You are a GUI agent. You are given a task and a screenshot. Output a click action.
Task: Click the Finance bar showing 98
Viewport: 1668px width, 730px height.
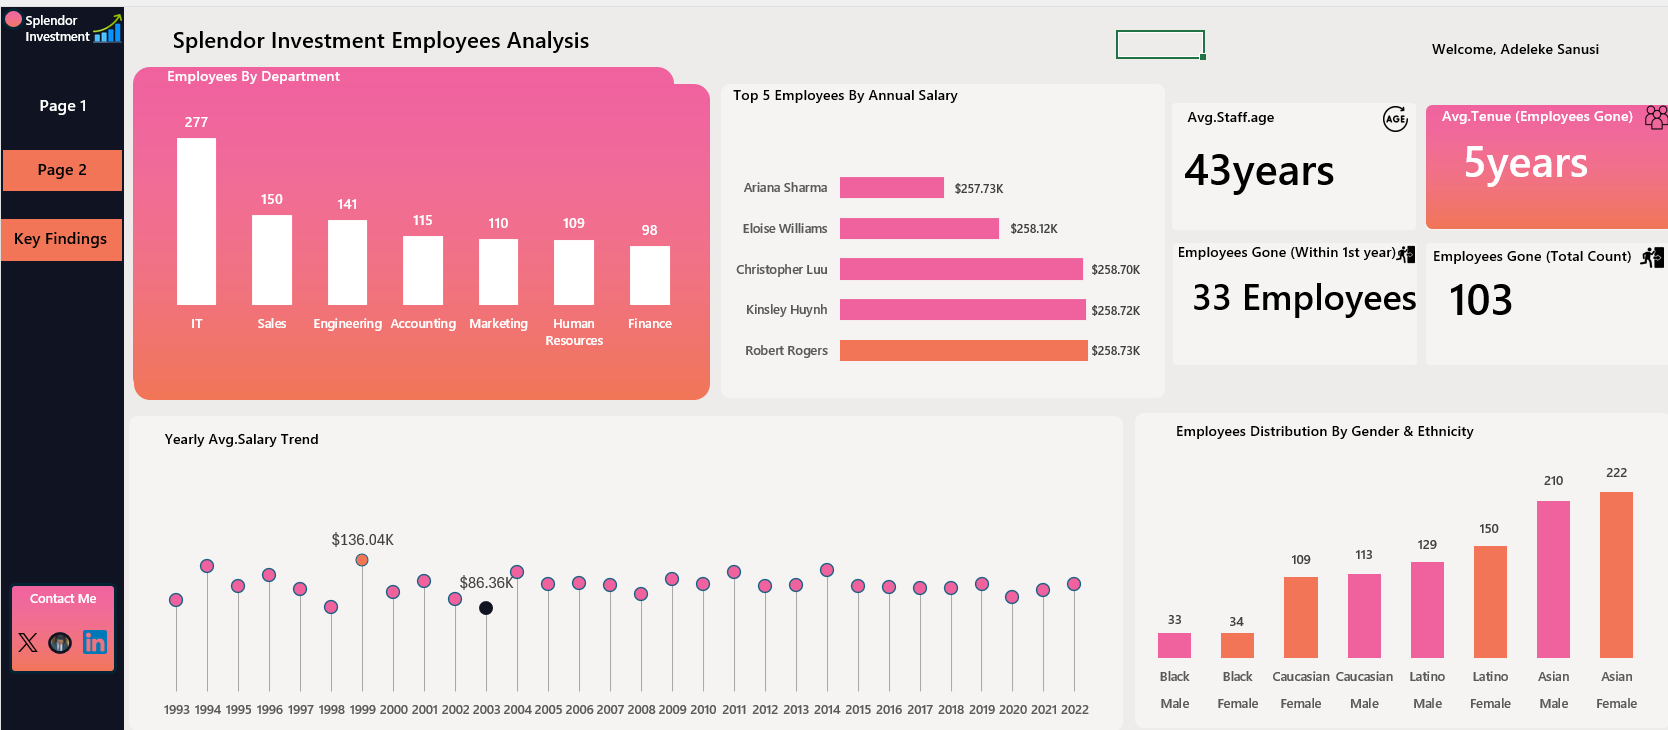click(x=650, y=275)
